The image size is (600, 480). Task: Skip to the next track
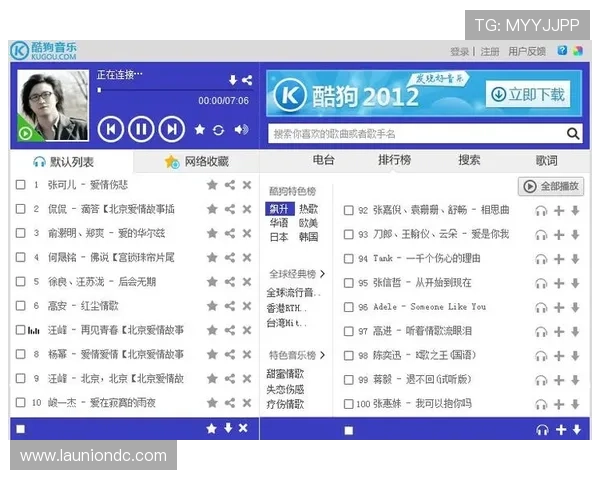click(x=172, y=129)
